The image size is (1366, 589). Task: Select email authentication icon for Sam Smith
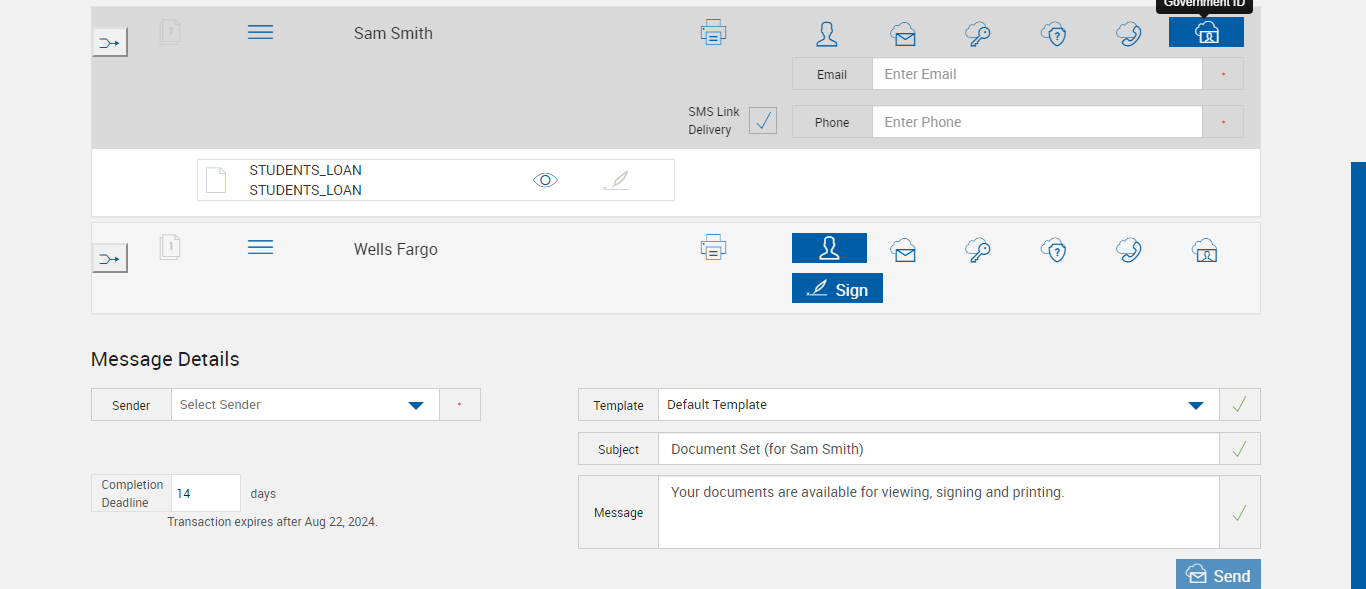(903, 34)
